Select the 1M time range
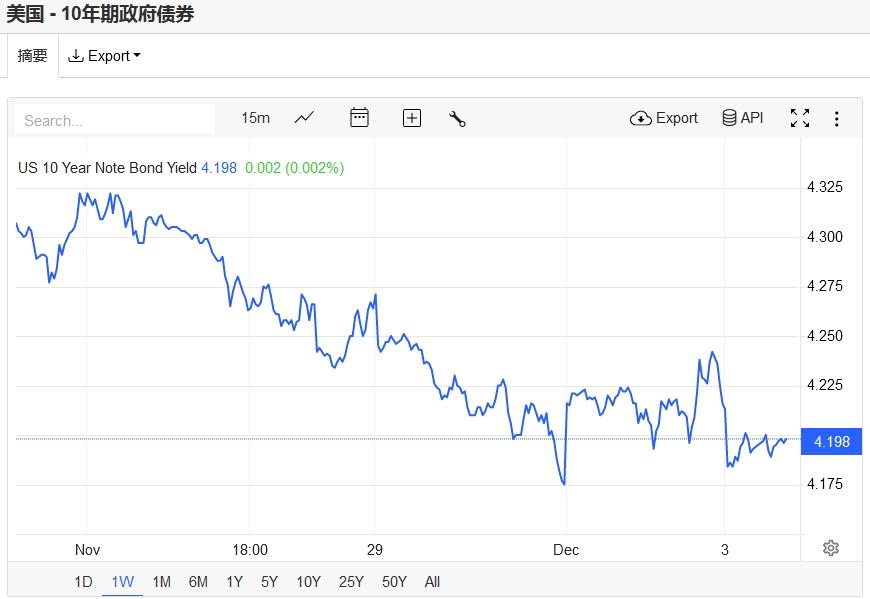This screenshot has width=870, height=599. [x=161, y=582]
